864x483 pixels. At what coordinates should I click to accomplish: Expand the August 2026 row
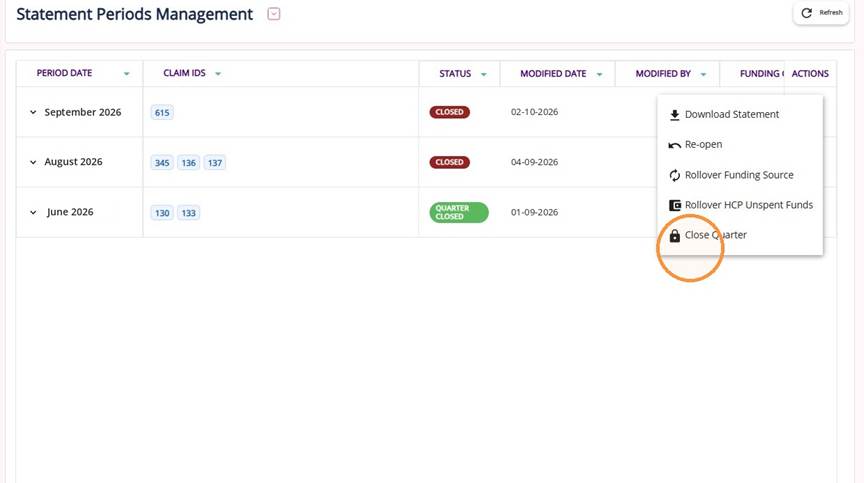[33, 162]
